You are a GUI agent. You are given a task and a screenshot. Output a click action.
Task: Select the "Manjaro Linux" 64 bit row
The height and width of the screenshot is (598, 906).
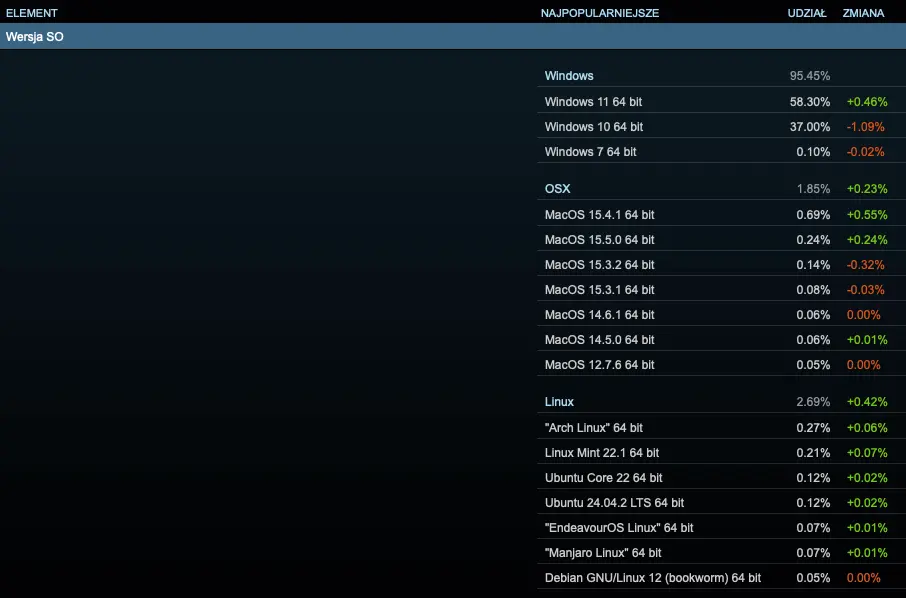point(722,552)
